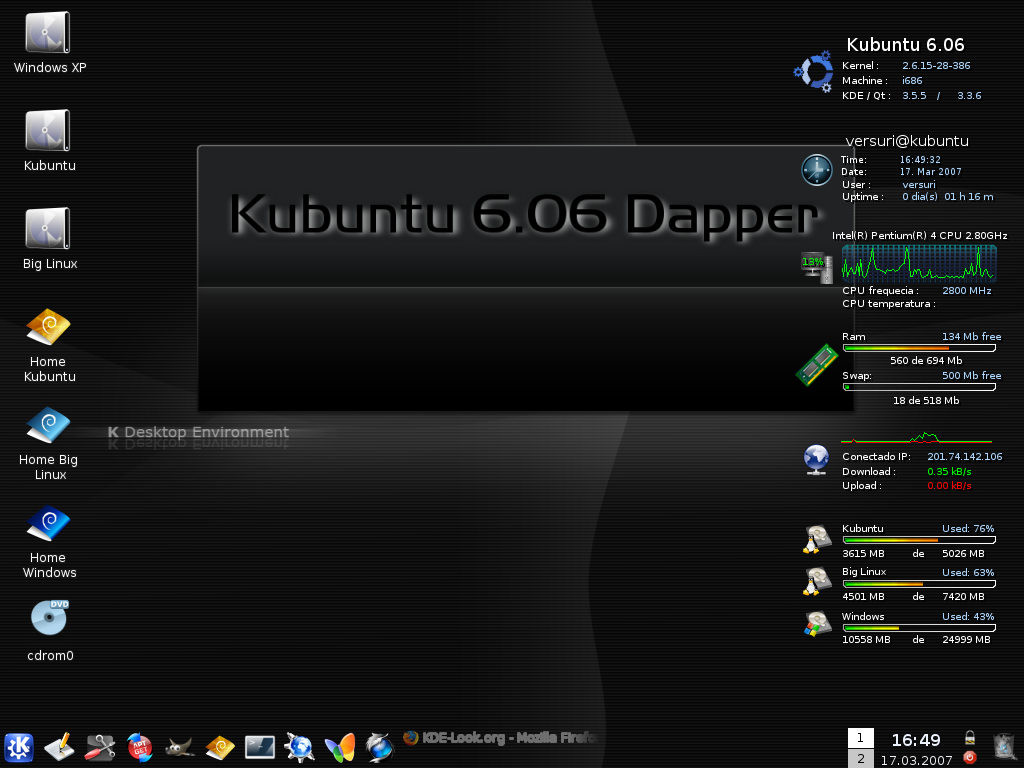The height and width of the screenshot is (768, 1024).
Task: Open the Konqueror web browser panel icon
Action: point(300,747)
